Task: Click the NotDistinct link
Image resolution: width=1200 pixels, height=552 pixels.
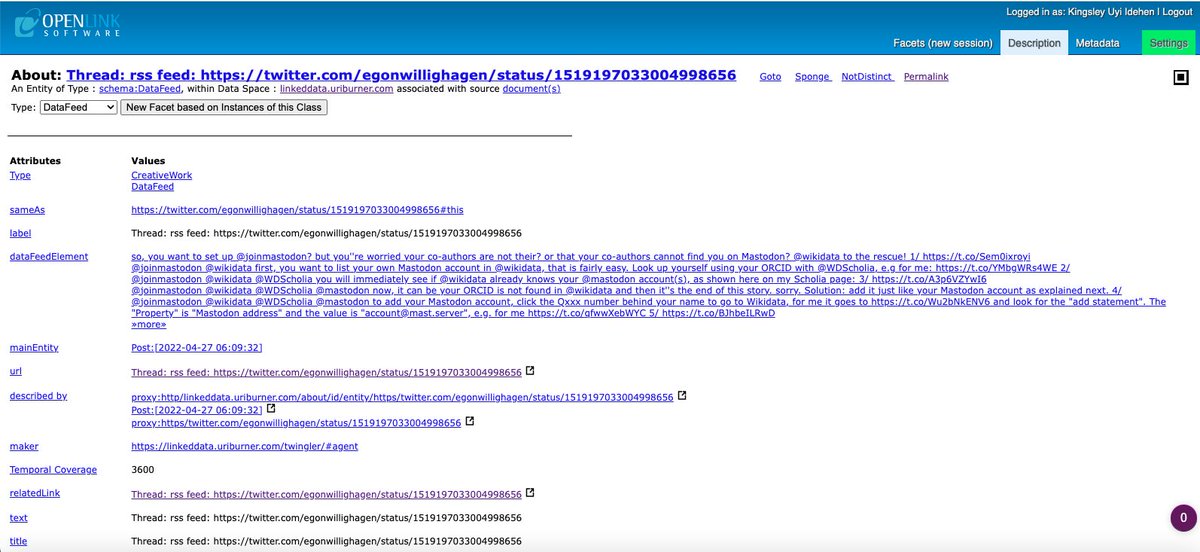Action: click(867, 77)
